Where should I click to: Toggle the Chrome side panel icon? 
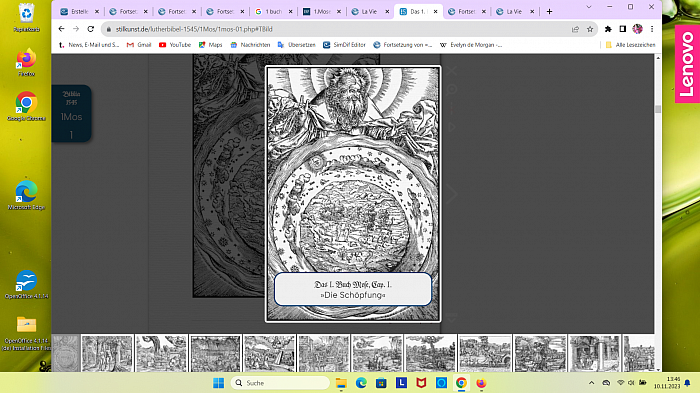tap(622, 29)
